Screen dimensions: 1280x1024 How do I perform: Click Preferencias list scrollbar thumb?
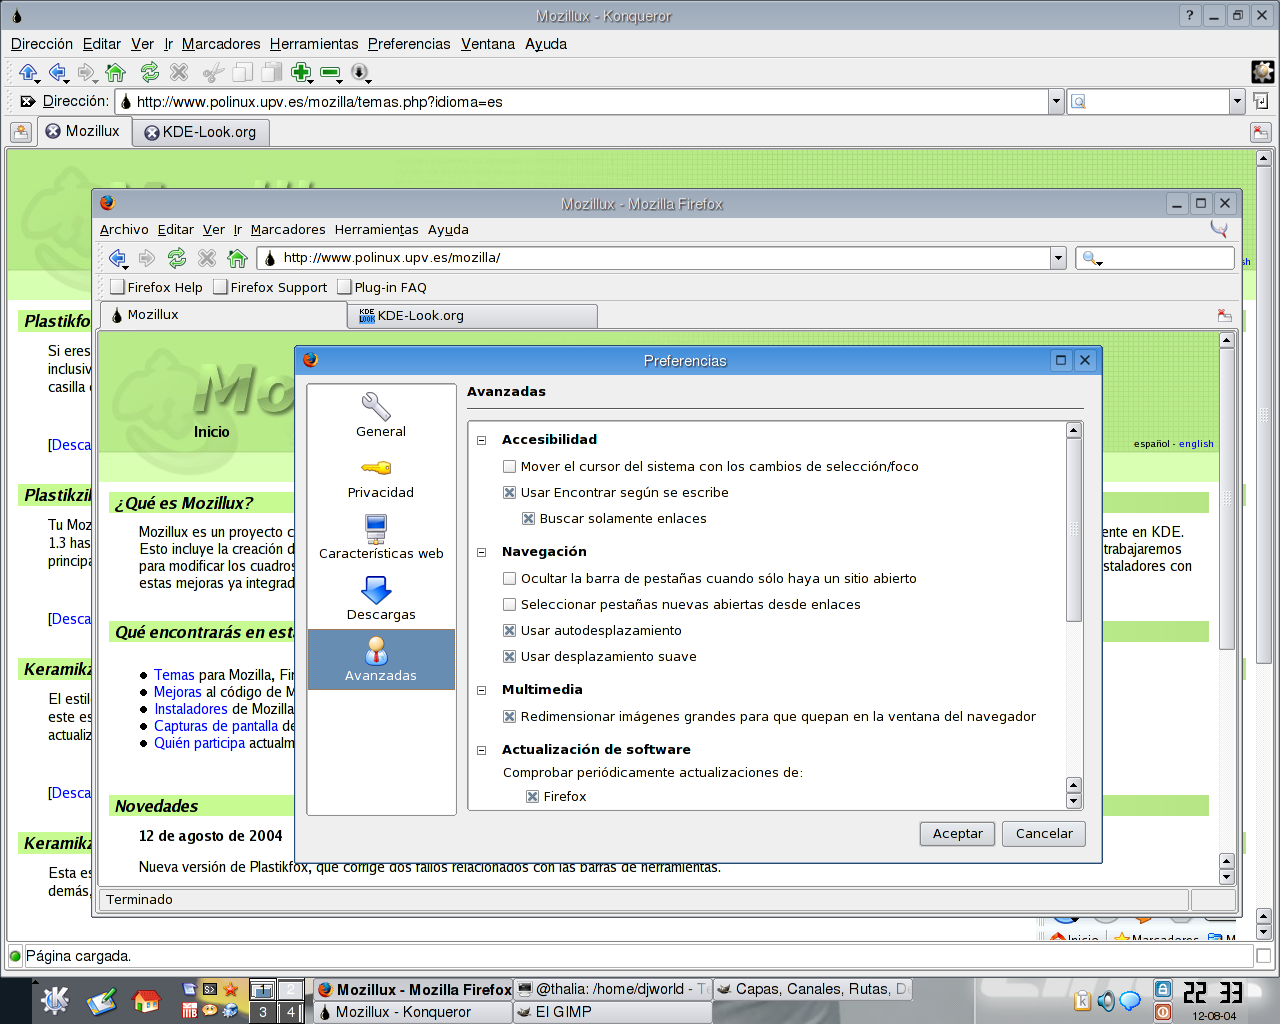(1074, 530)
